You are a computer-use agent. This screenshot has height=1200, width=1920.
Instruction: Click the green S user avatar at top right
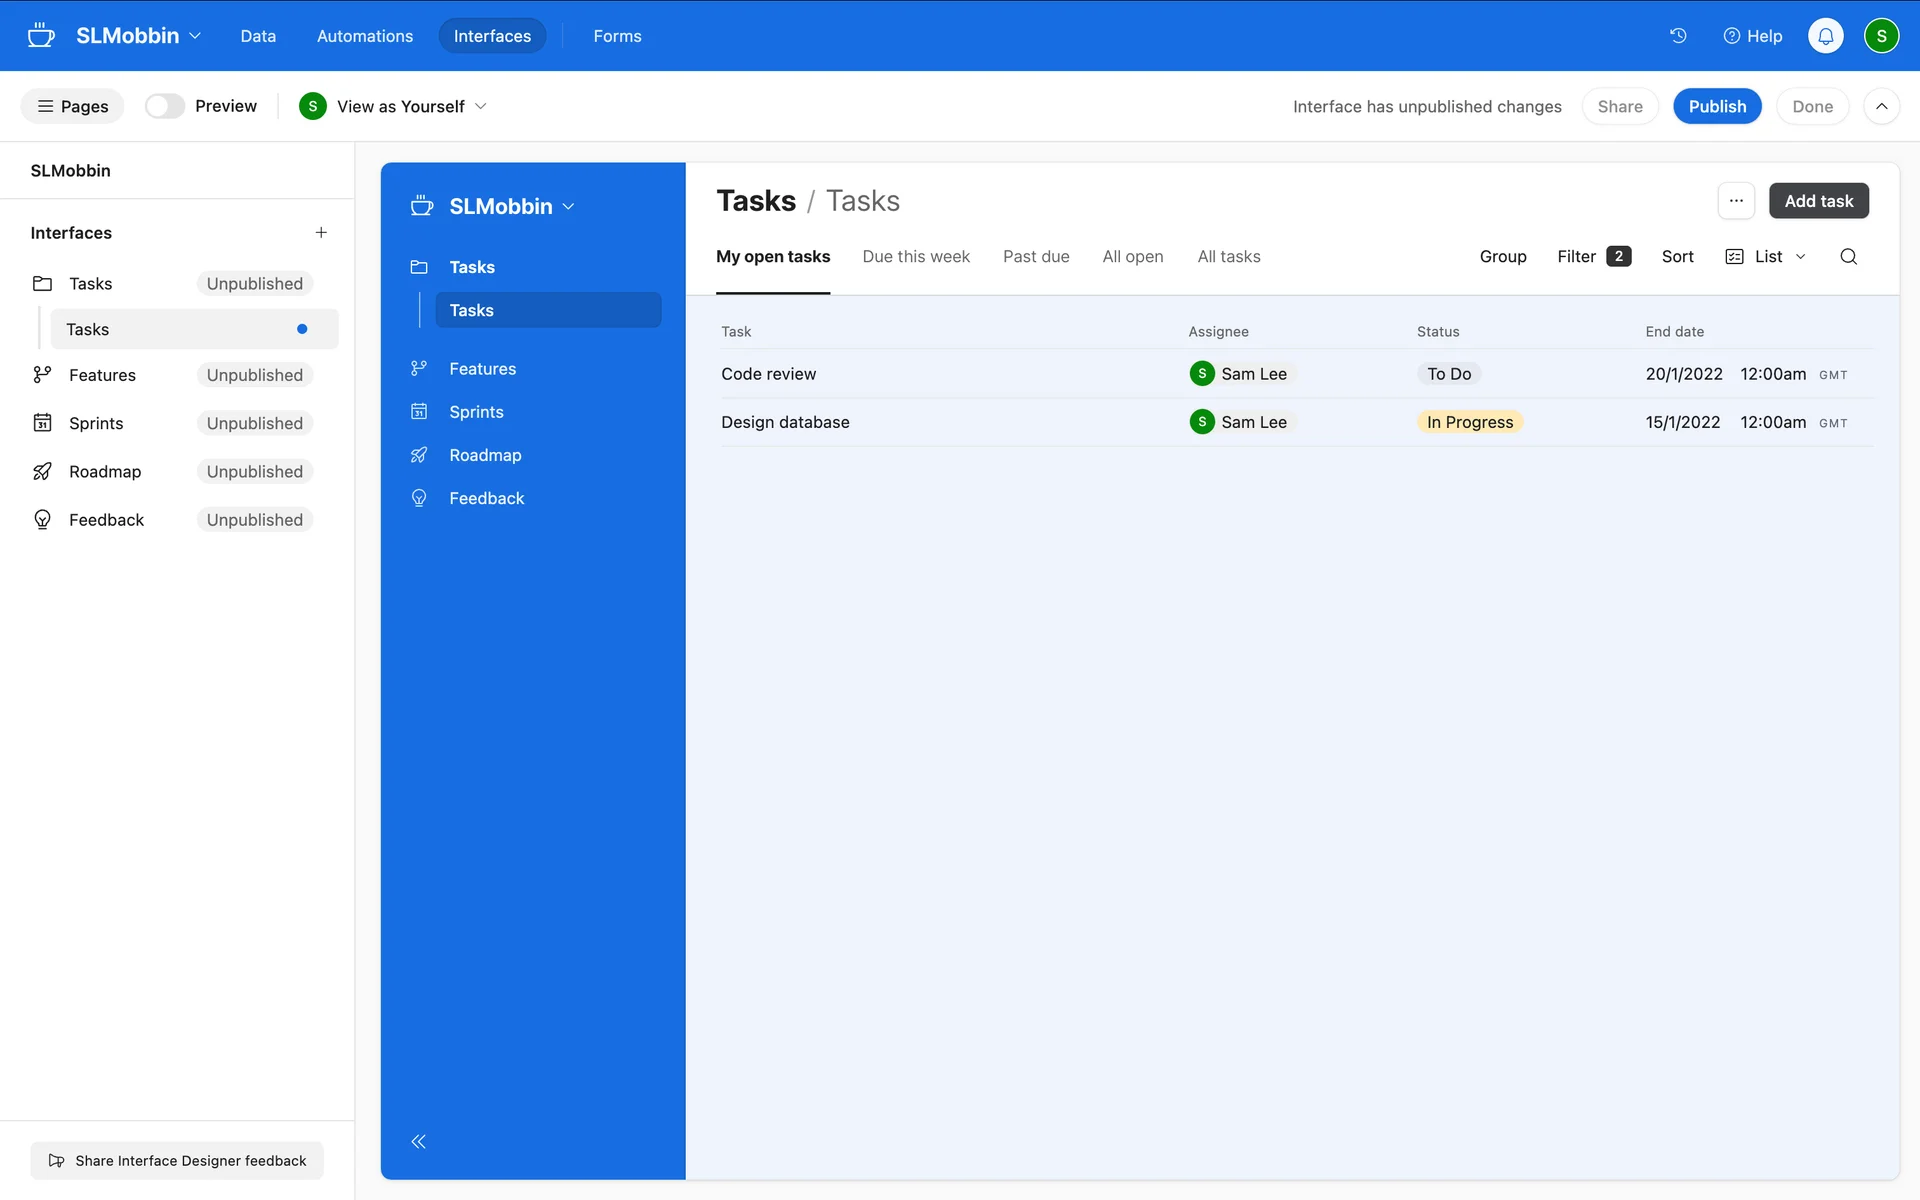tap(1881, 36)
